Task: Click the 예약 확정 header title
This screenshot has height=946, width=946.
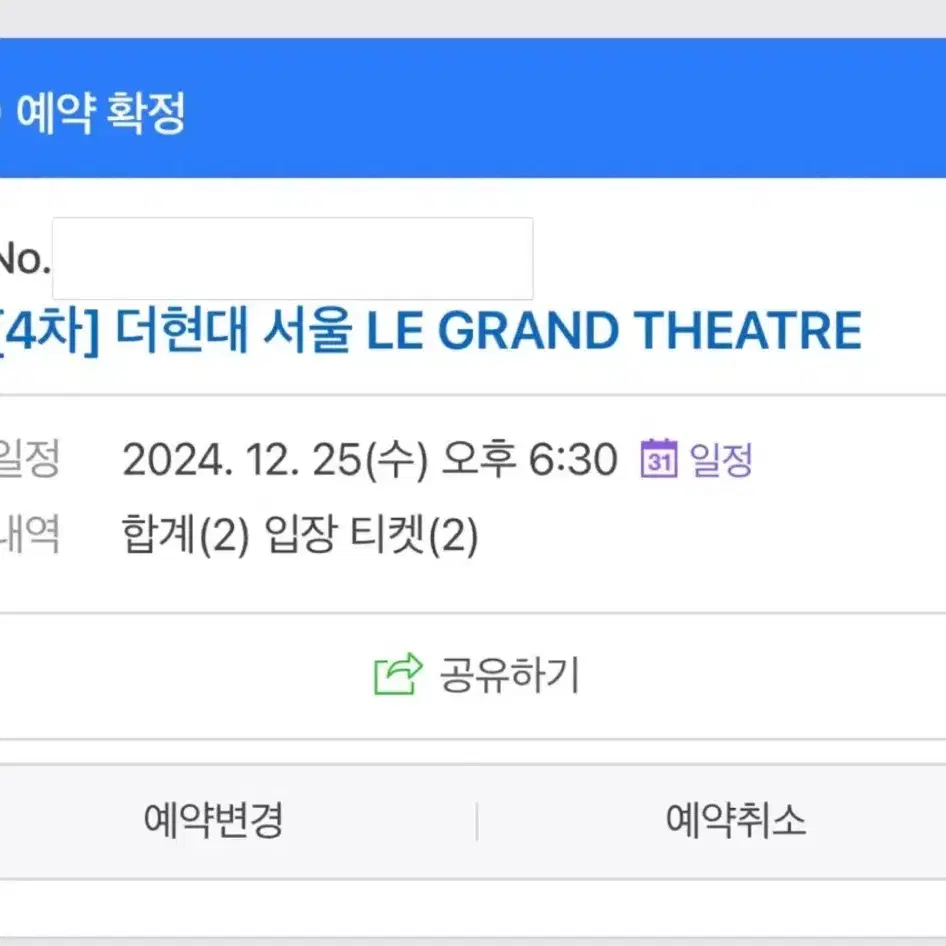Action: (x=100, y=113)
